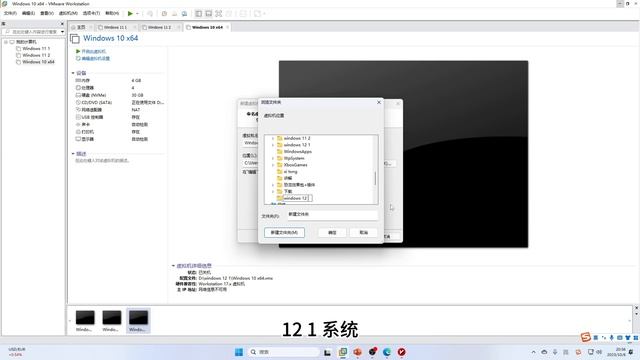This screenshot has width=640, height=360.
Task: Toggle the Show Library toolbar icon
Action: click(x=198, y=13)
